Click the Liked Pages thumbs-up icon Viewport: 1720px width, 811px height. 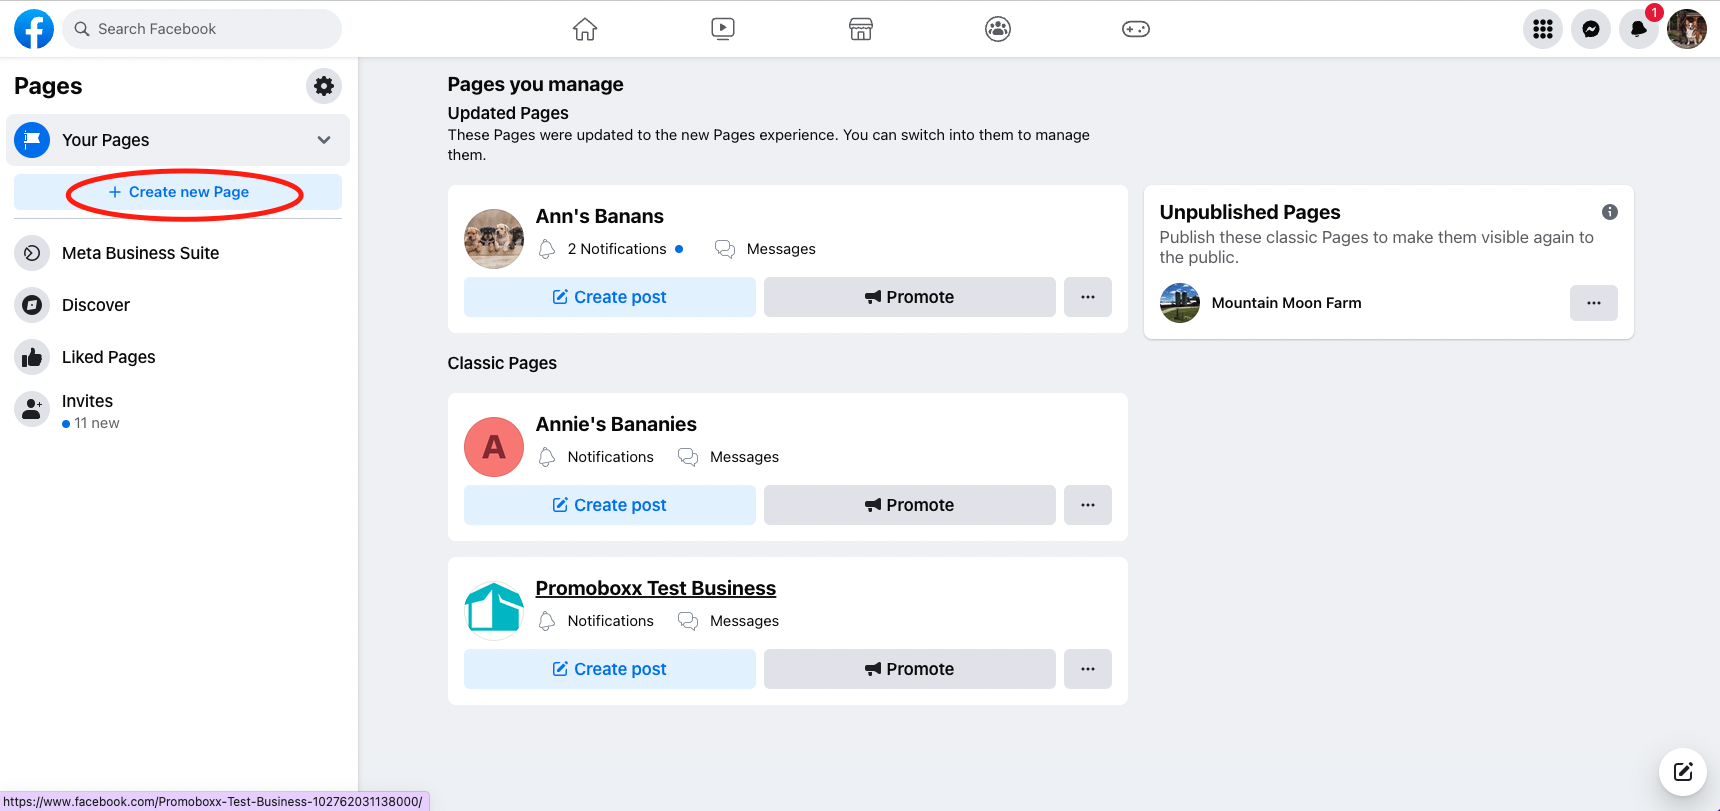coord(32,357)
